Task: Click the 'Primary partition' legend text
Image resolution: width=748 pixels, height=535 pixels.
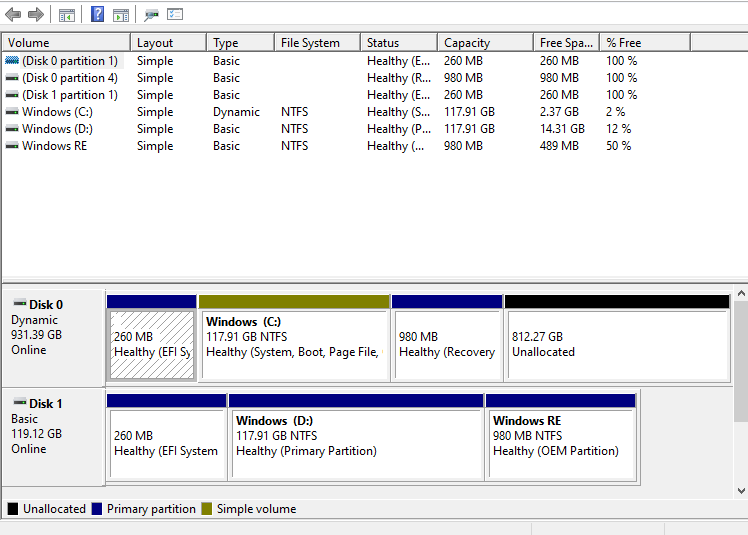Action: [x=151, y=509]
